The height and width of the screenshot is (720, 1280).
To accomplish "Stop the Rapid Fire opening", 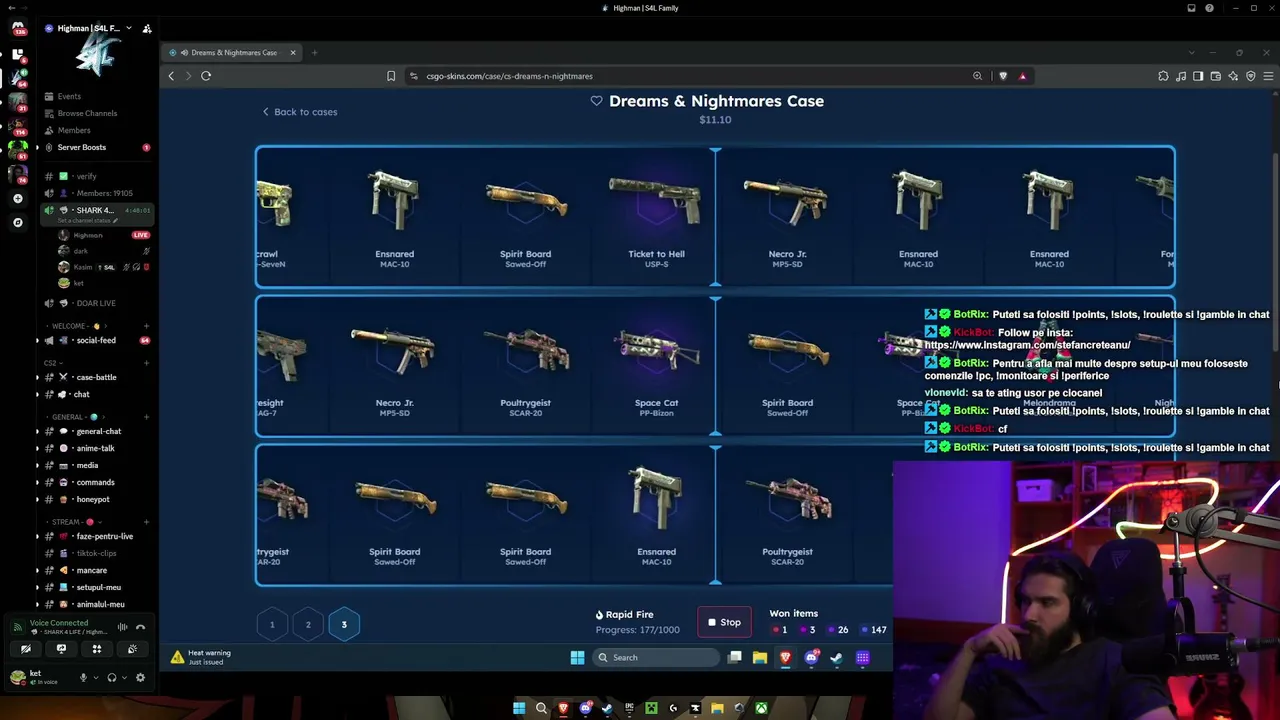I will click(725, 622).
